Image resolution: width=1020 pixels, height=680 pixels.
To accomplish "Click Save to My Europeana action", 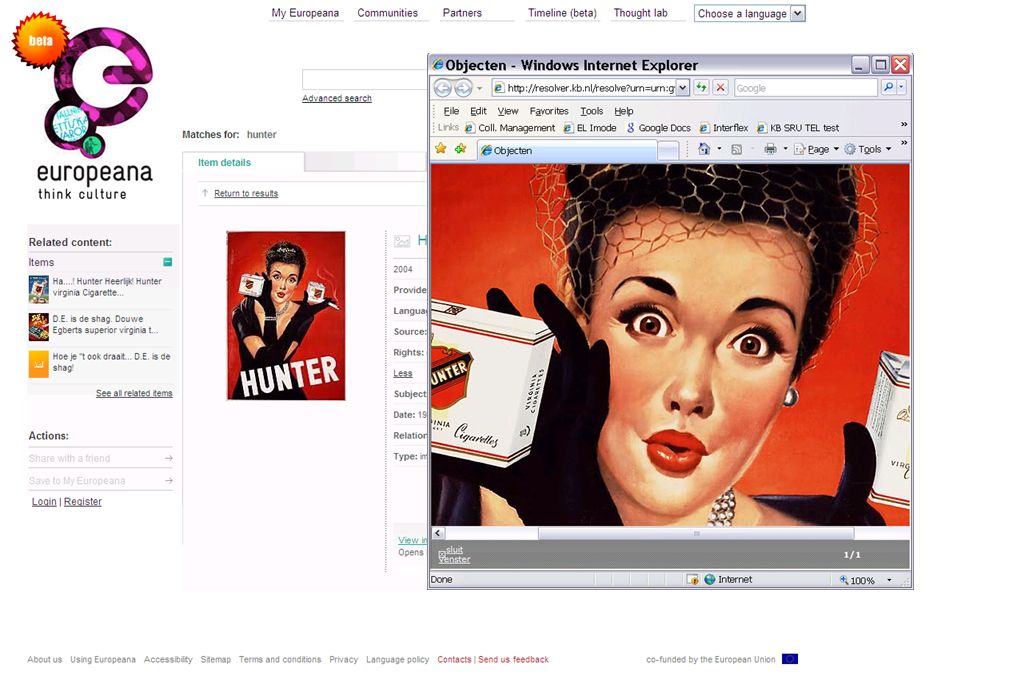I will click(100, 481).
